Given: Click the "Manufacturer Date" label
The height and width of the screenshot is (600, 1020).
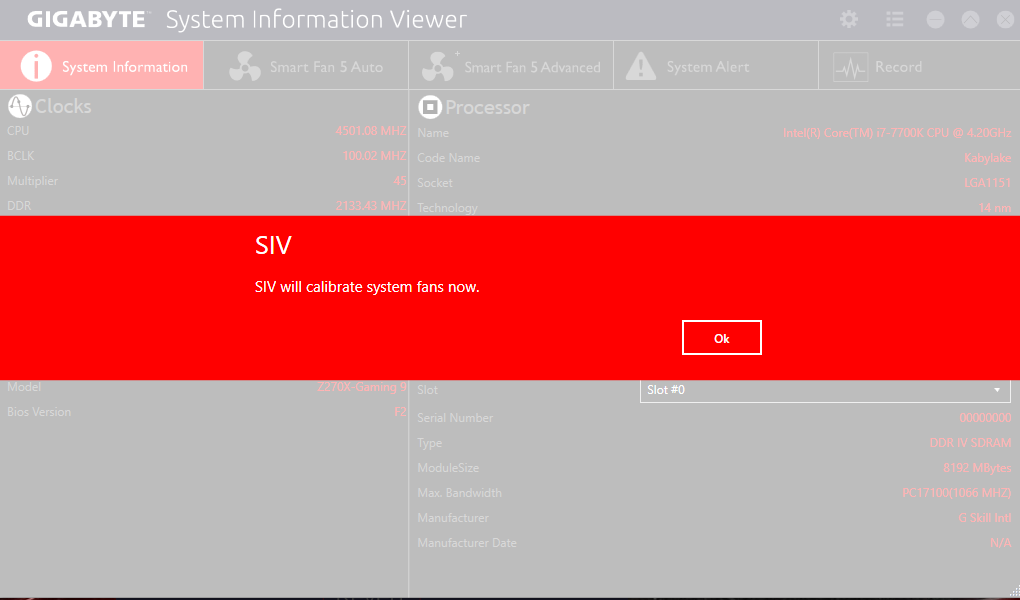Looking at the screenshot, I should 467,543.
